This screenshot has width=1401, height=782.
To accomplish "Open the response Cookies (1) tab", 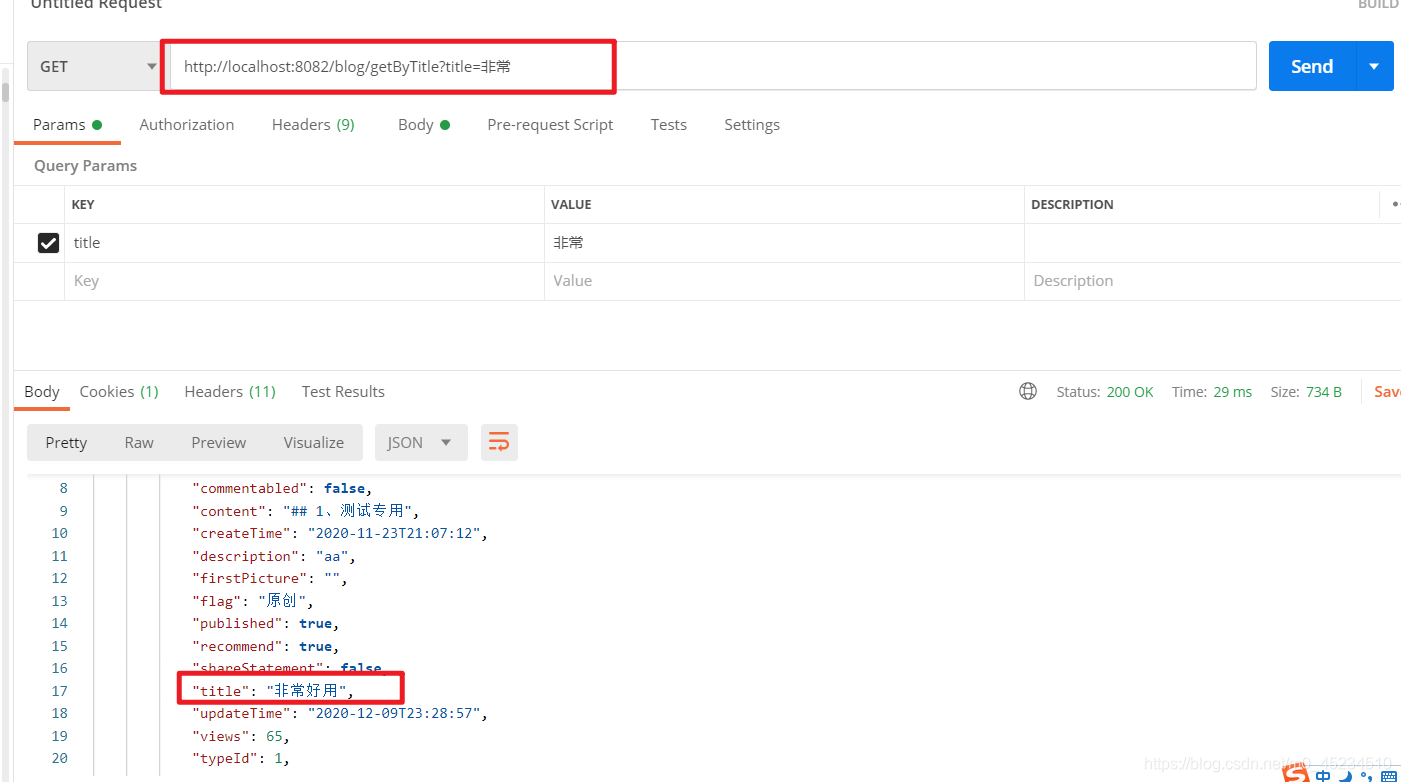I will pos(119,392).
